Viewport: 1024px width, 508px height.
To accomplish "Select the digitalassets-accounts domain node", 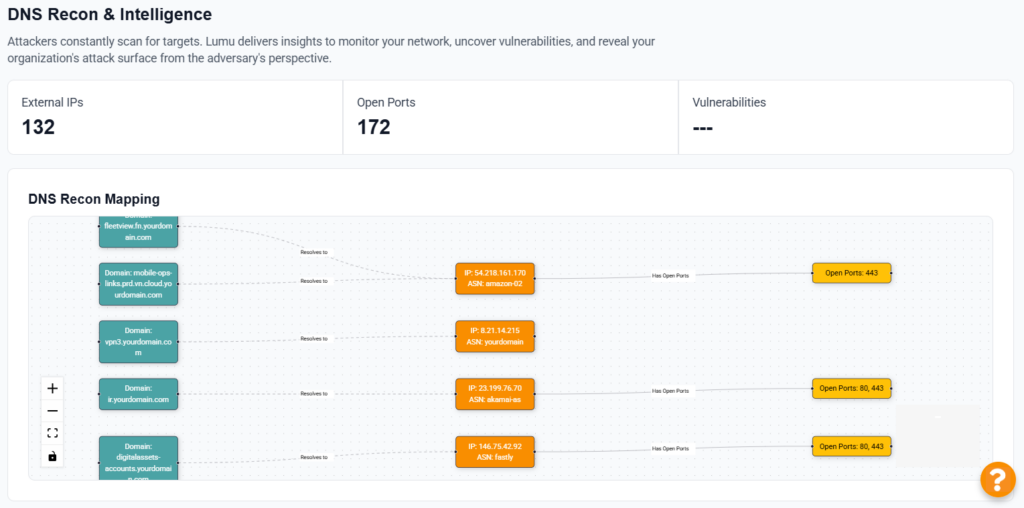I will [138, 459].
